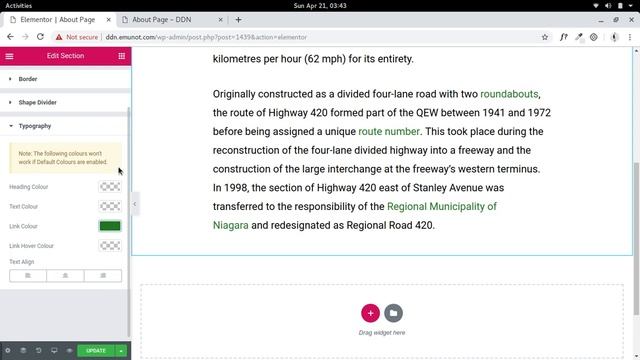Click the green UPDATE button

[x=96, y=351]
